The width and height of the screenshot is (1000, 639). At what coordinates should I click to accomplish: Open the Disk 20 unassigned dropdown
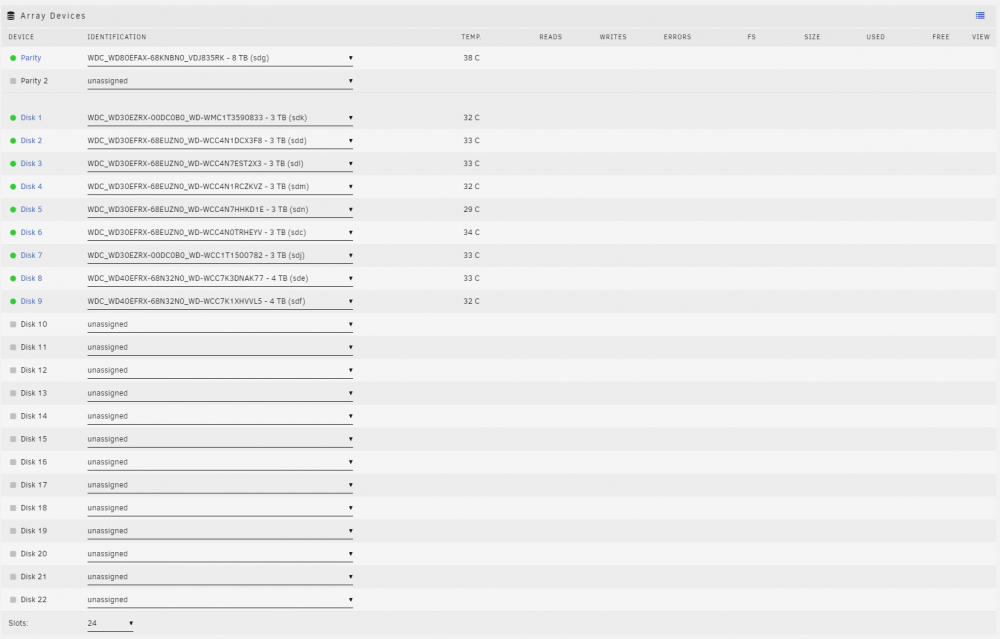(x=220, y=554)
